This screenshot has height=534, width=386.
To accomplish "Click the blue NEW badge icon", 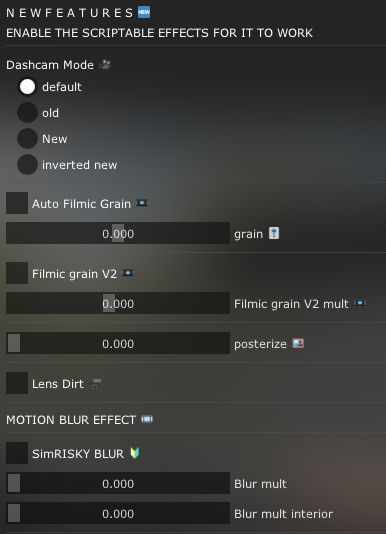I will tap(144, 12).
